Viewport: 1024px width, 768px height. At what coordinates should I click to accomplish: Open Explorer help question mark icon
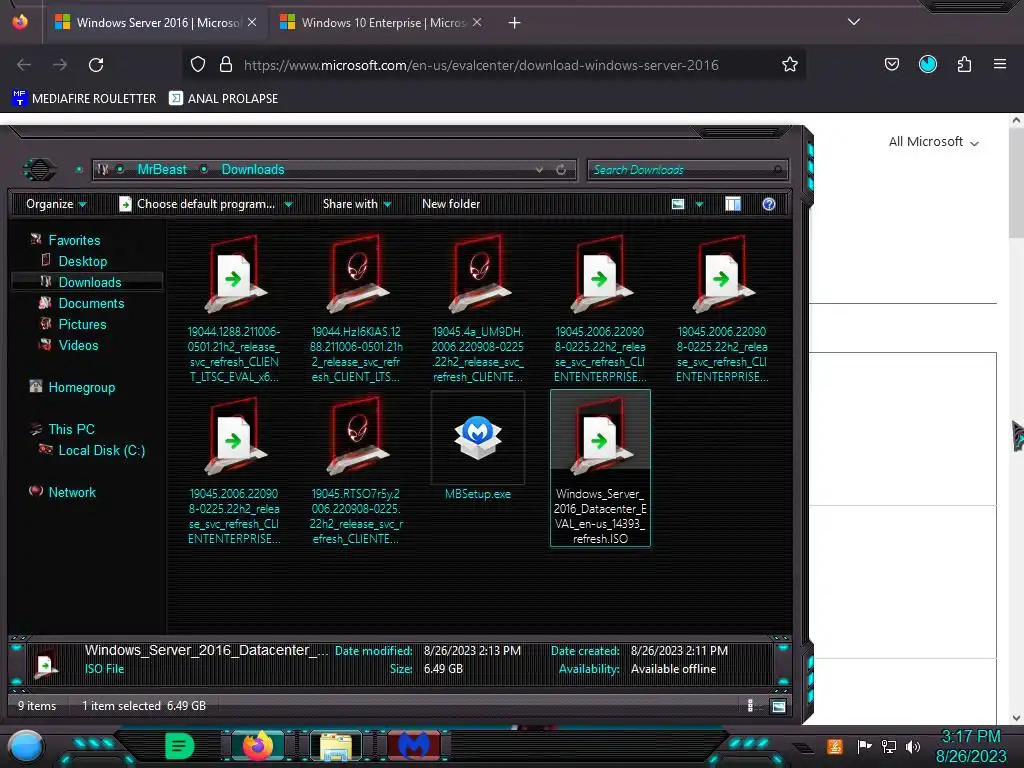pos(769,204)
